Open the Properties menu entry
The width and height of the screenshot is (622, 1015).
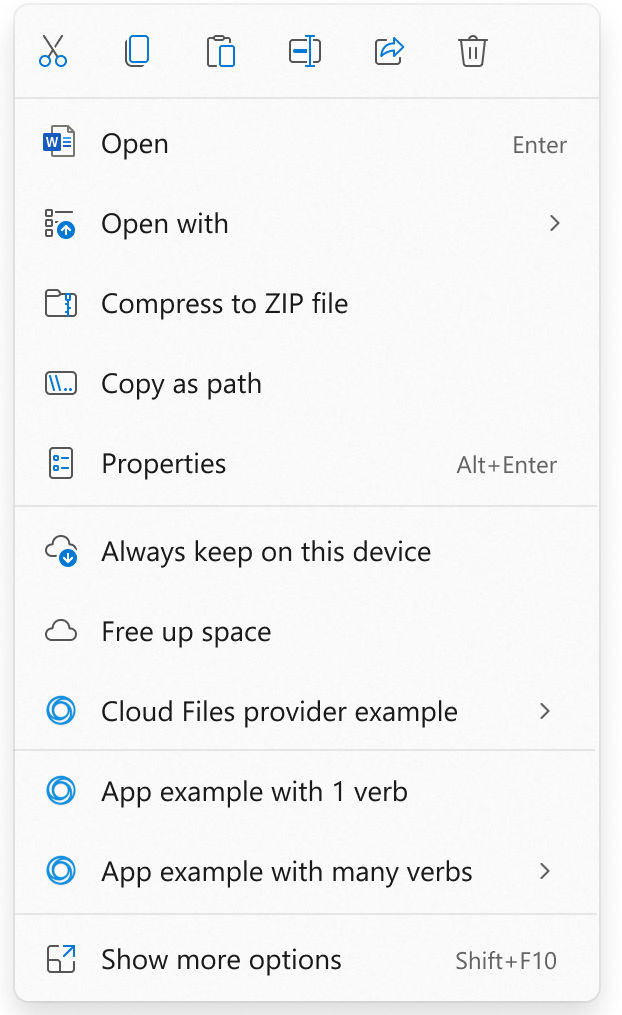[x=163, y=464]
